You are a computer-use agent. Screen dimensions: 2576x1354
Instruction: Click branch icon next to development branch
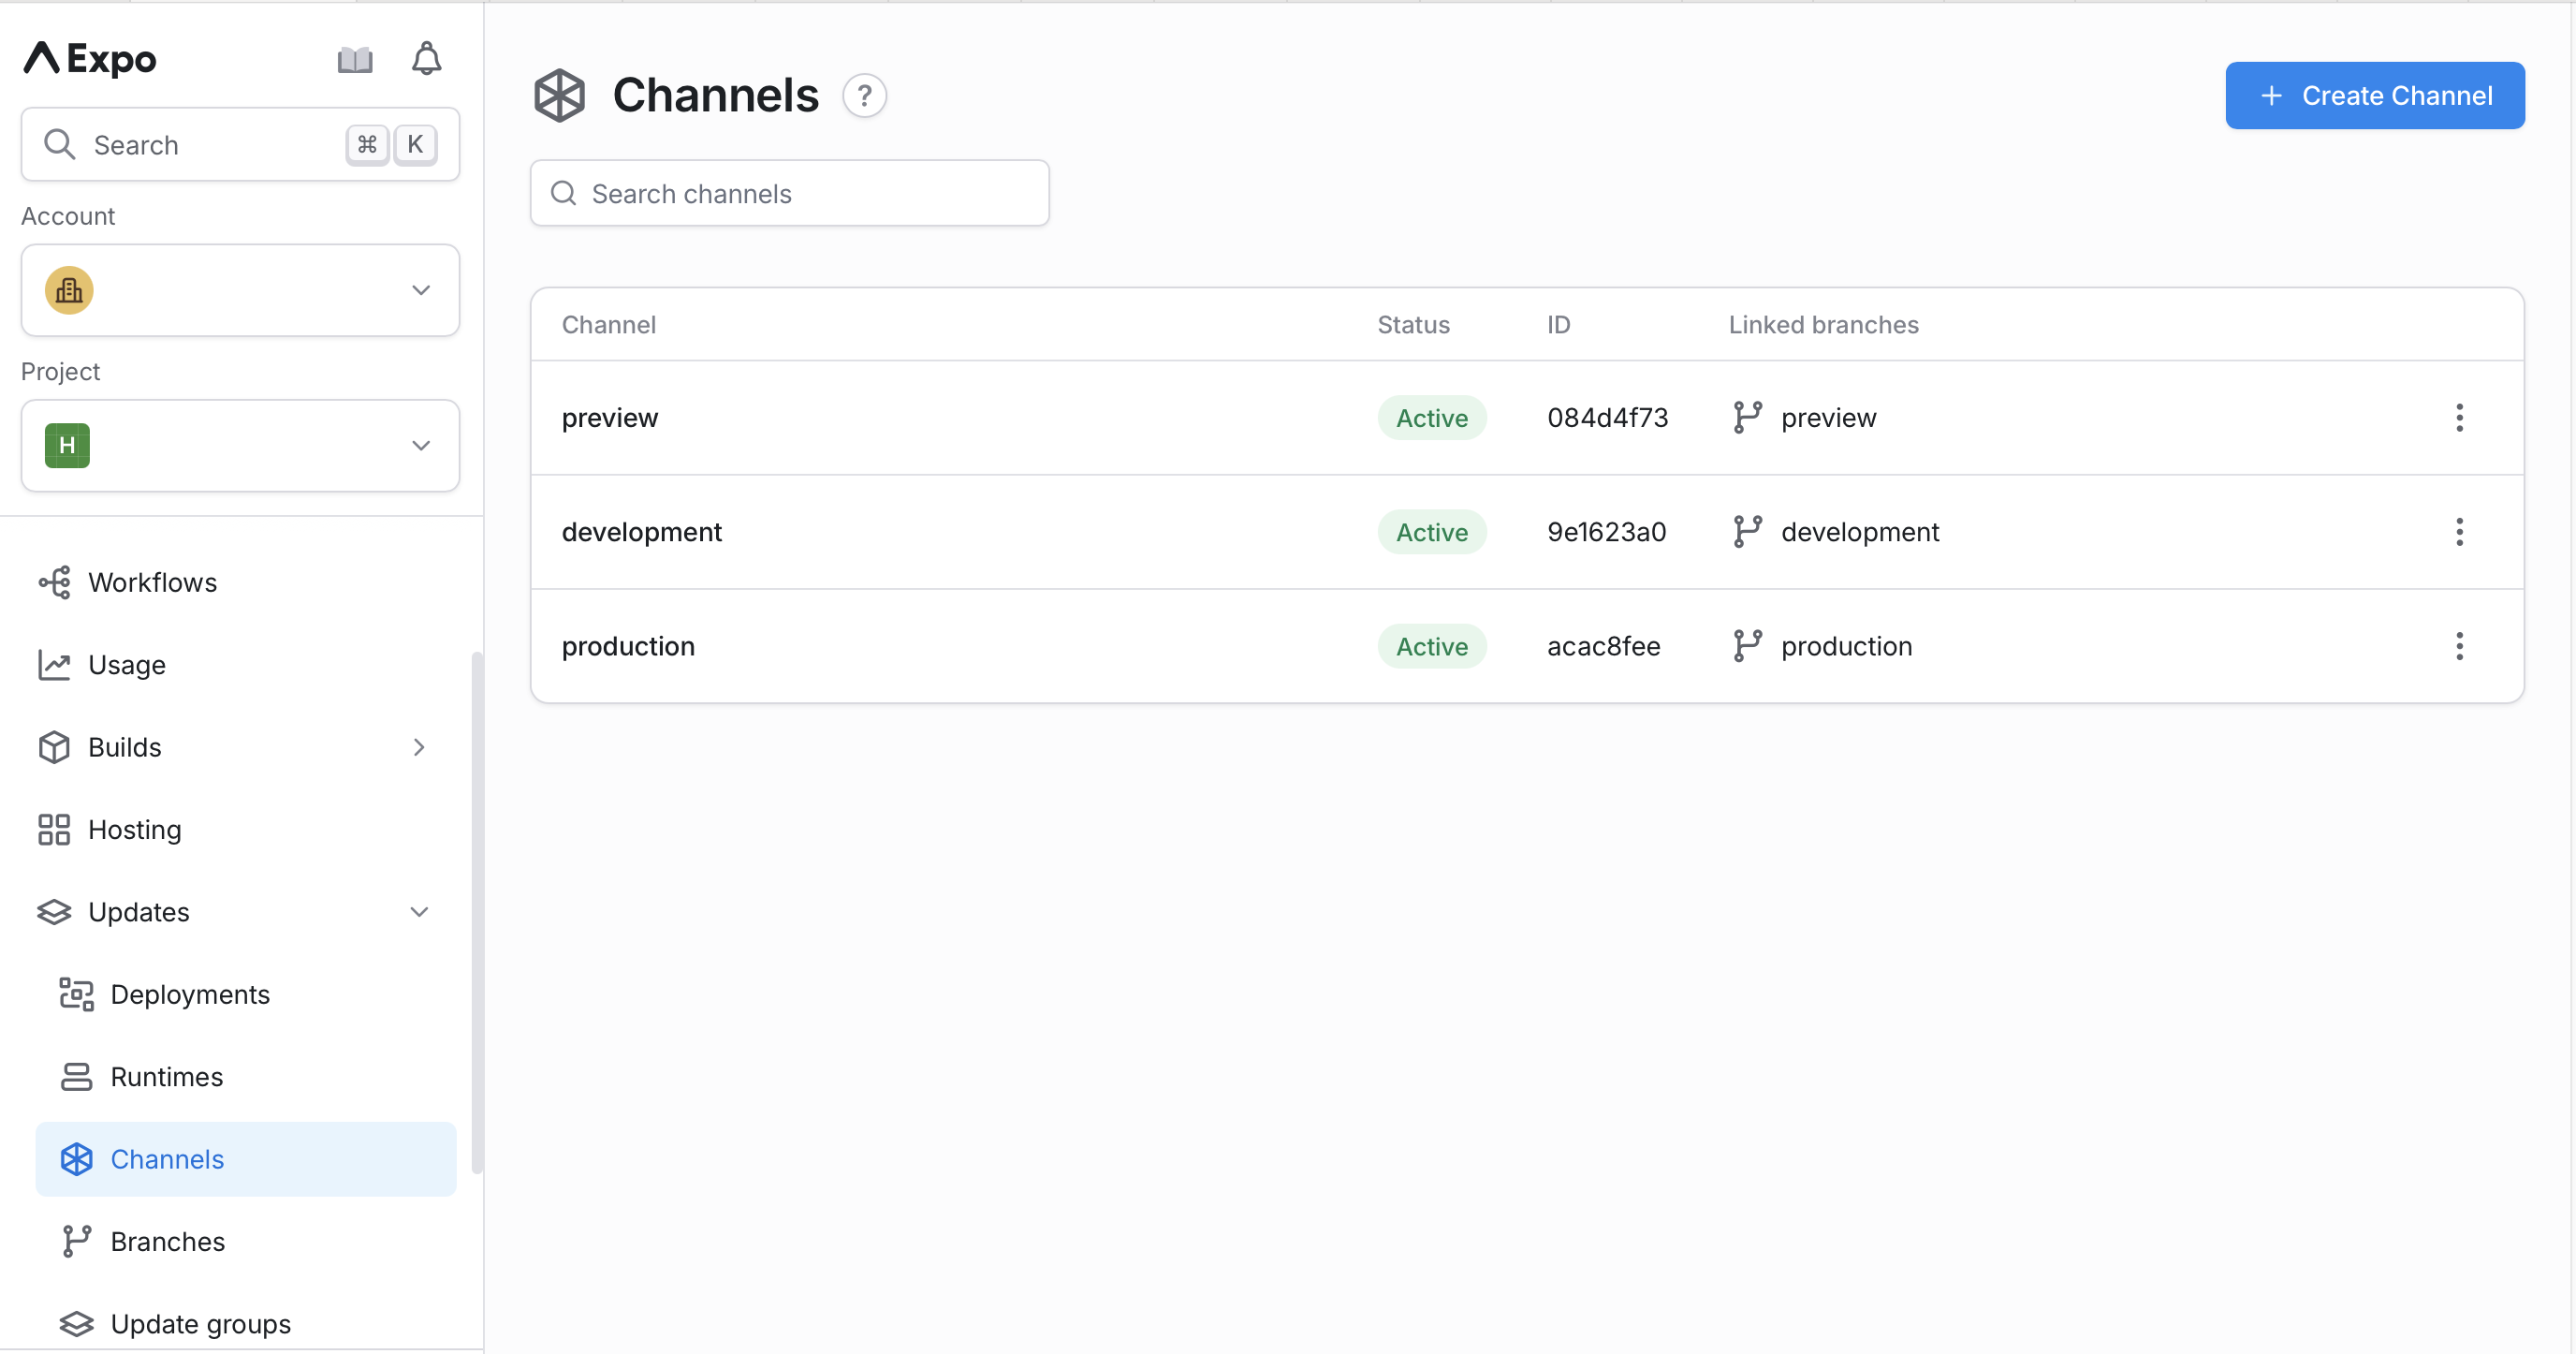(x=1747, y=532)
